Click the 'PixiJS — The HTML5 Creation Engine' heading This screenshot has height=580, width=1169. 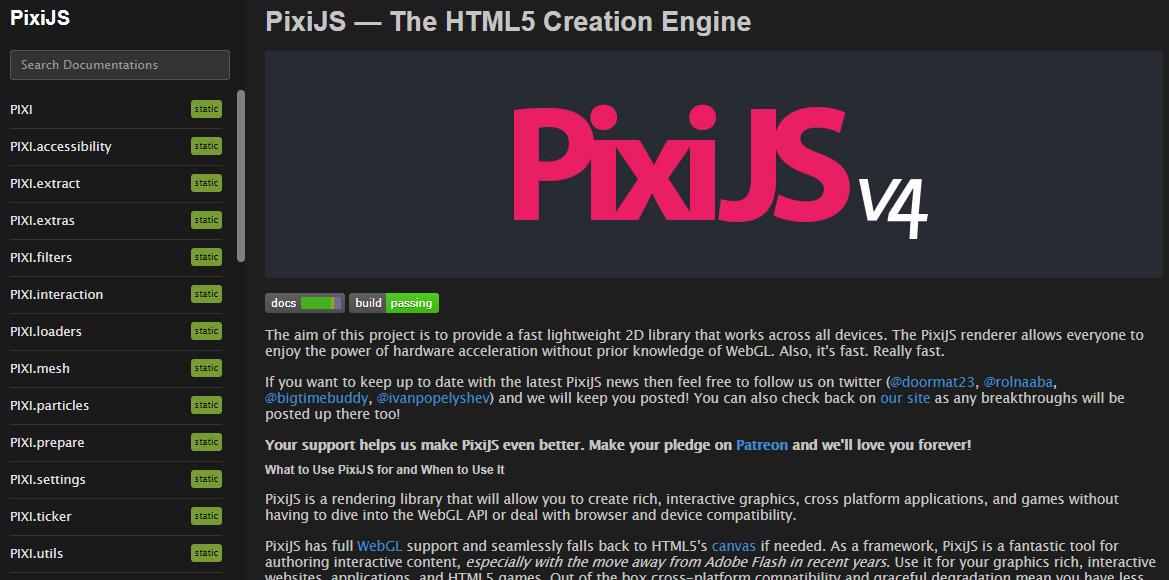pyautogui.click(x=508, y=22)
